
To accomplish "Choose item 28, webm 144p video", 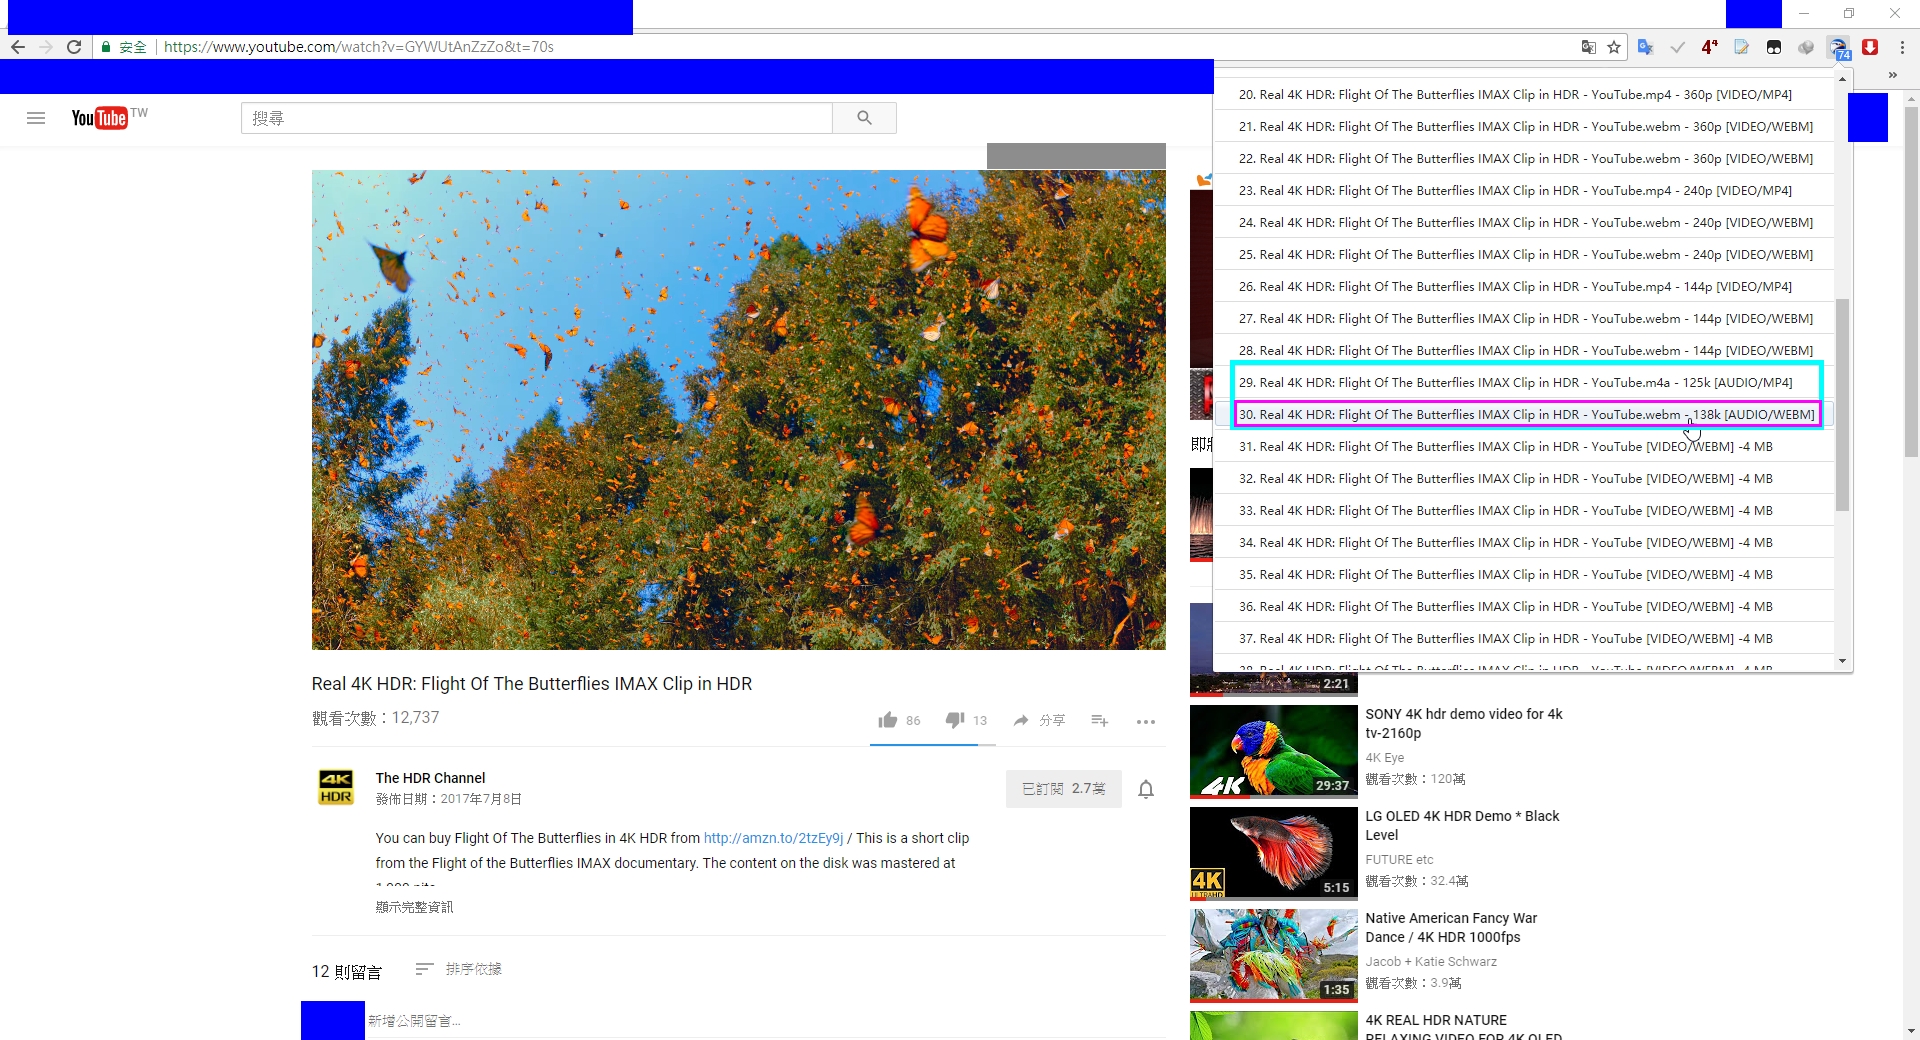I will [1523, 350].
